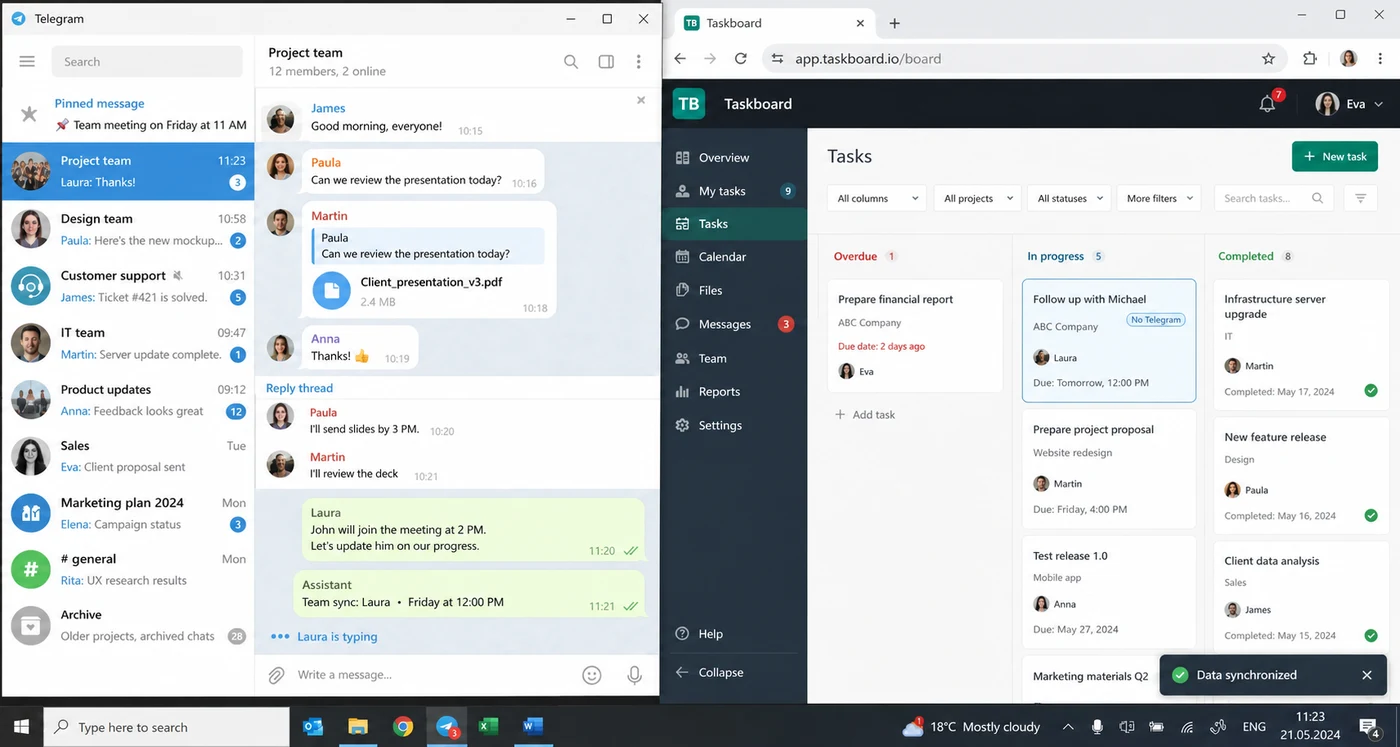Click the Search tasks field

1273,198
